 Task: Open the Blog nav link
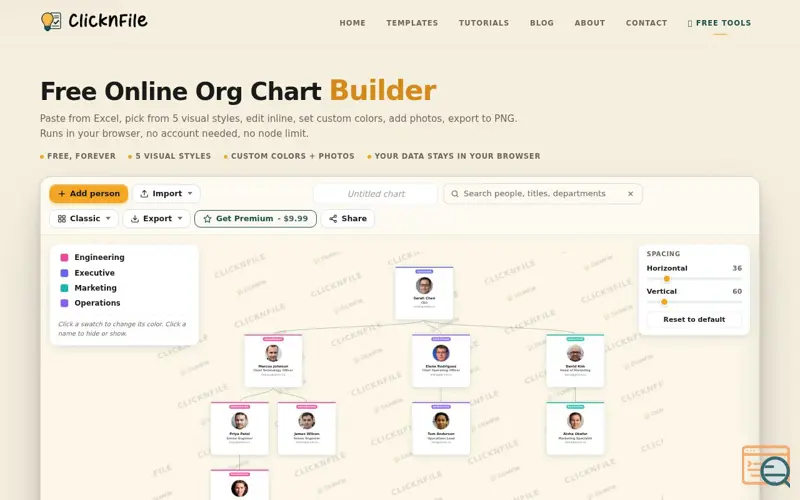542,23
